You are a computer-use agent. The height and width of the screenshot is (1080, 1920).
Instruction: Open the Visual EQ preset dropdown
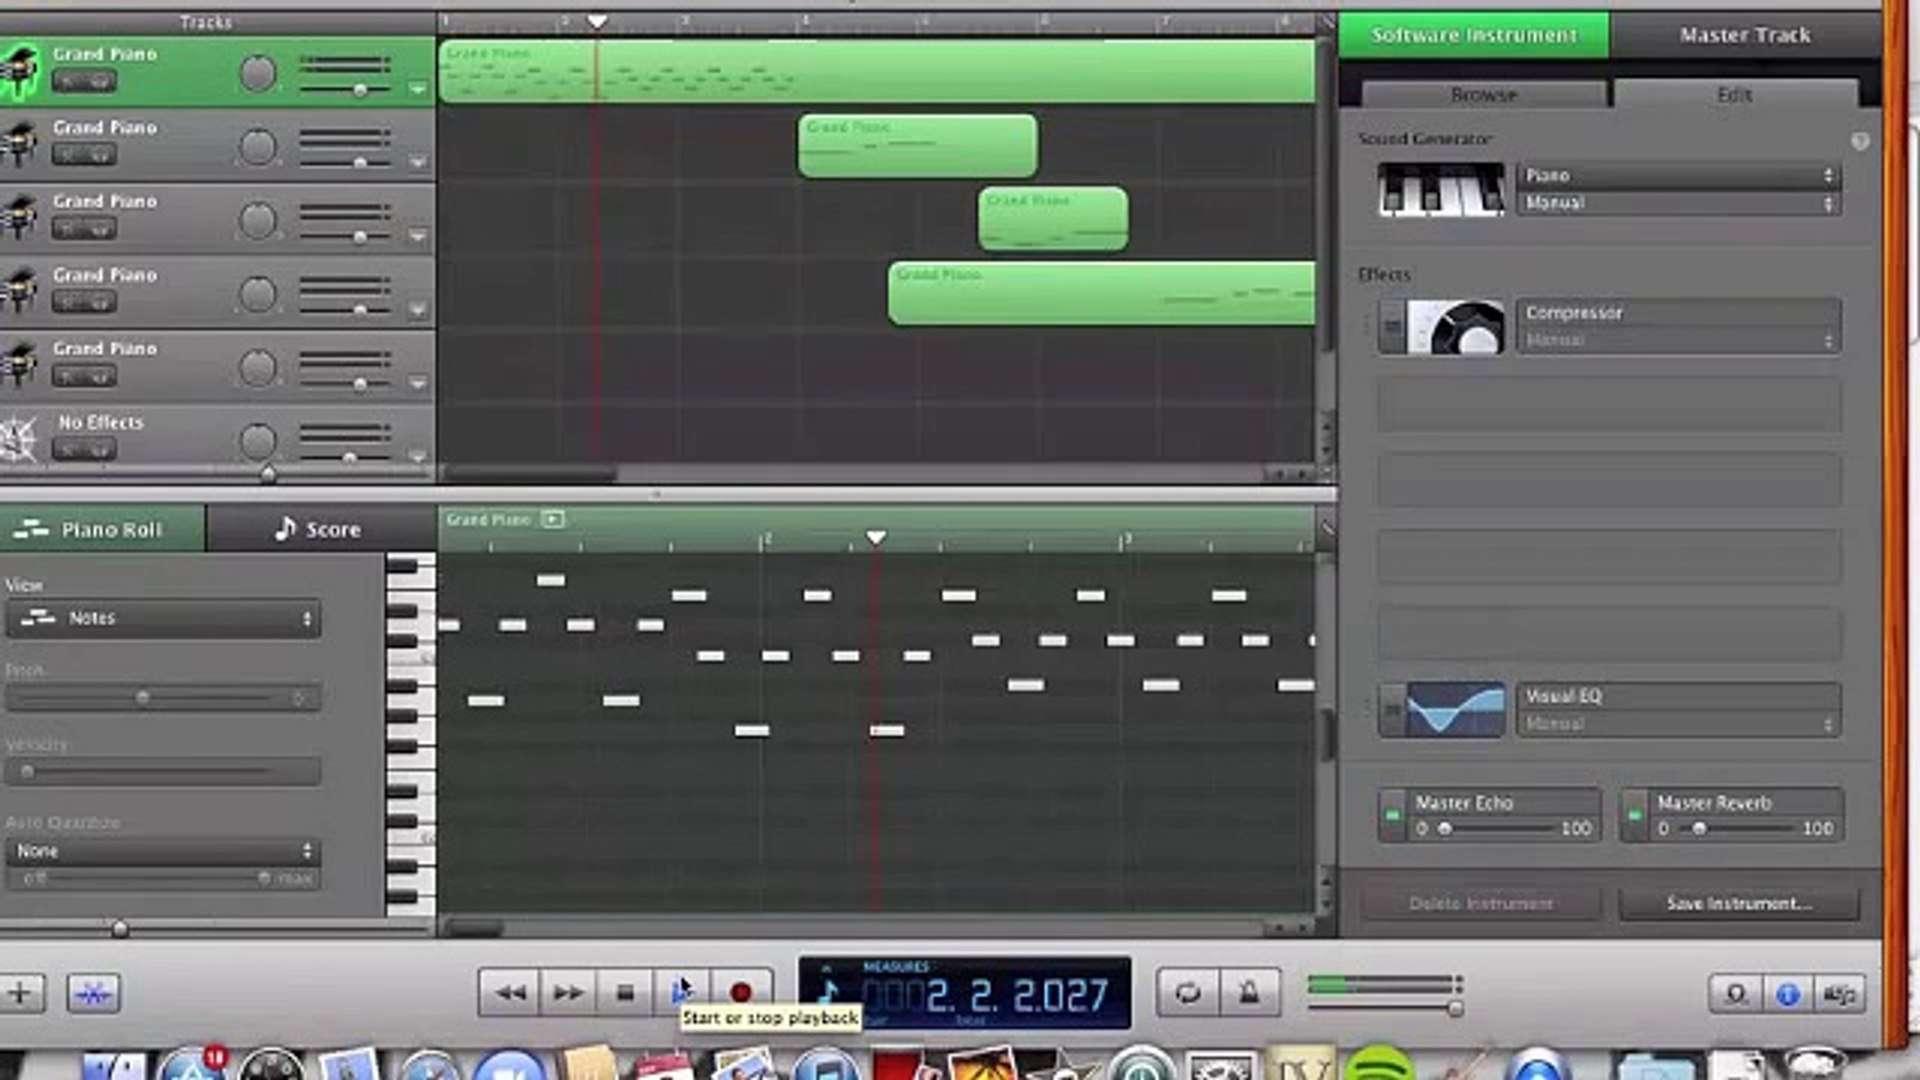1678,723
